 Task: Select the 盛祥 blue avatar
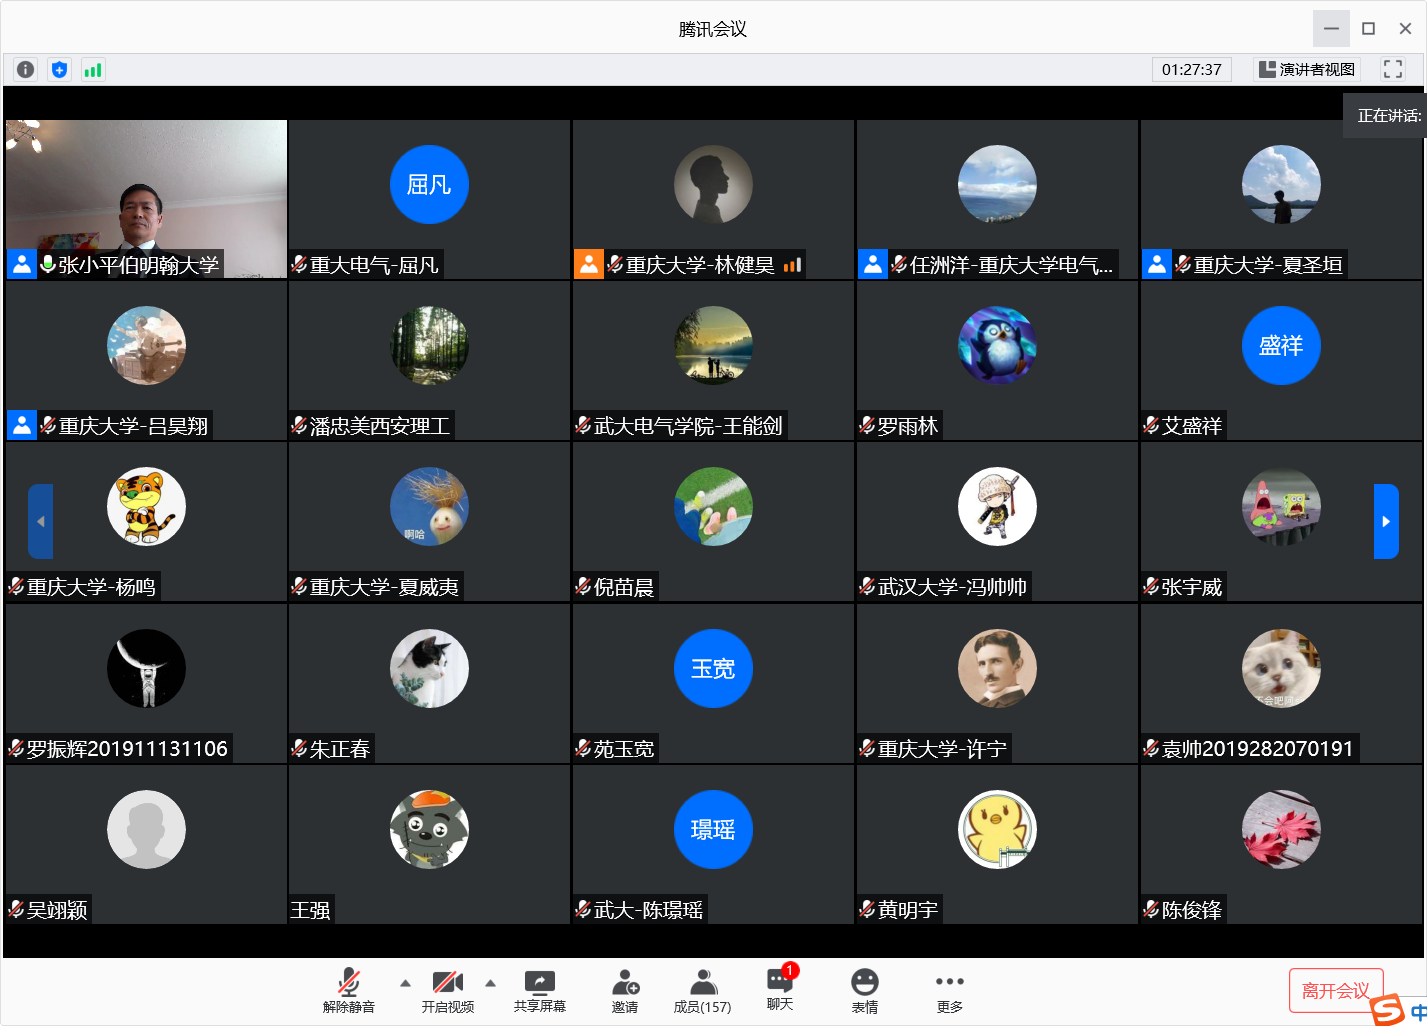(x=1281, y=345)
